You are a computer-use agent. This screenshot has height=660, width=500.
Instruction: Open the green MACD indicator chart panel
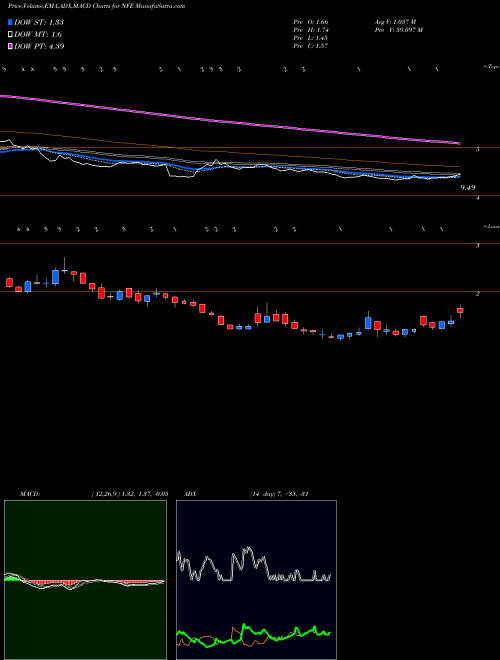85,580
